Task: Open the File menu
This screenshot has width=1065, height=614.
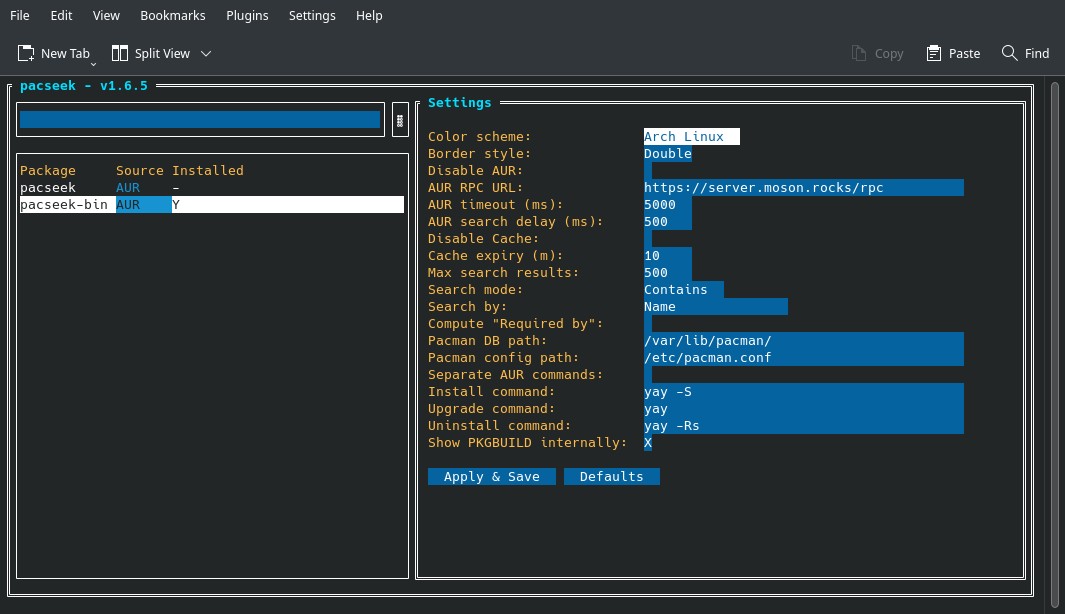Action: [20, 15]
